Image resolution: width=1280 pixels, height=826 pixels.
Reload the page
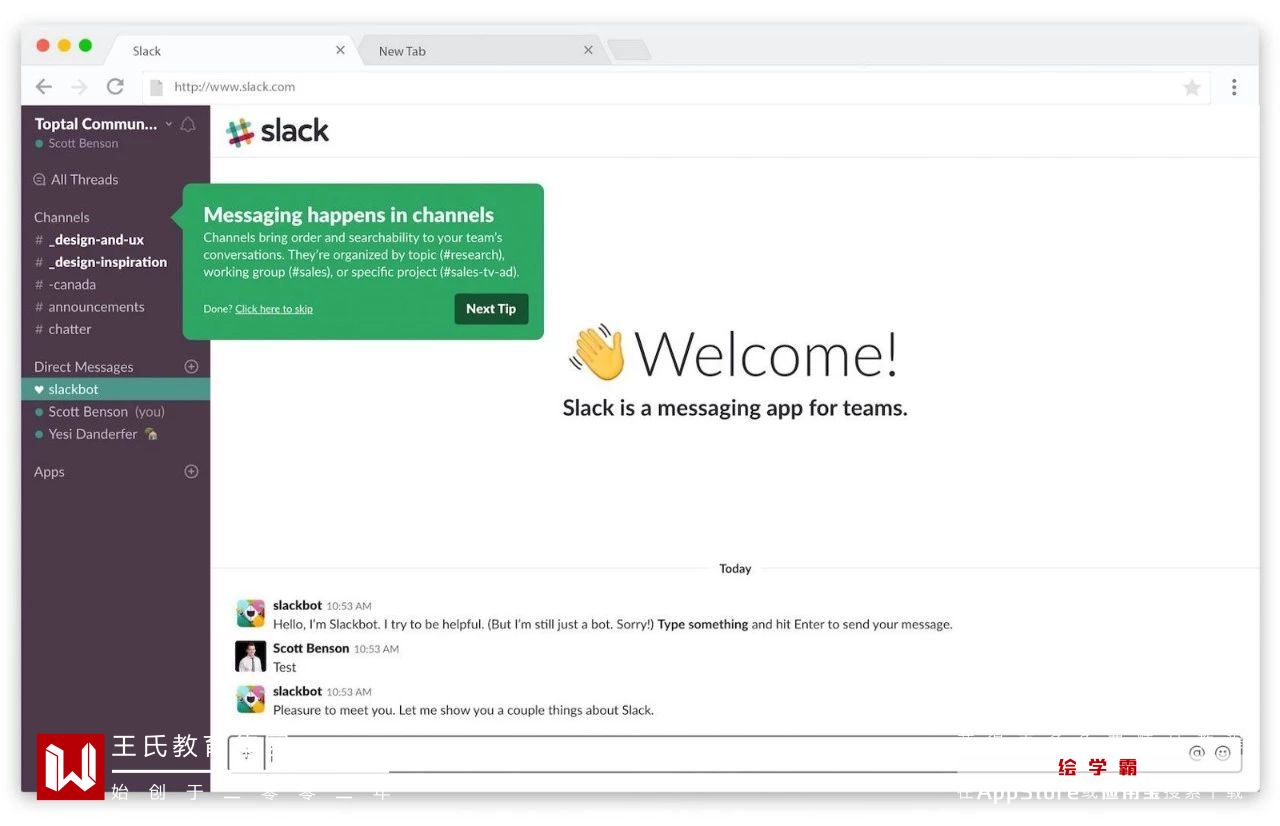coord(116,87)
